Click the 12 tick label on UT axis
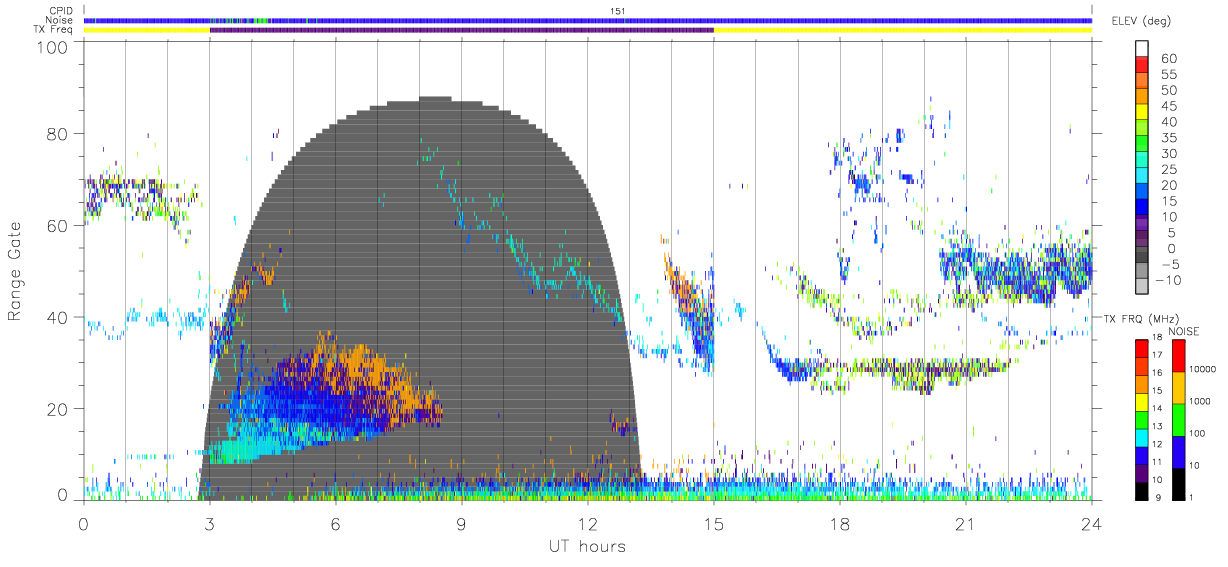Viewport: 1228px width, 567px height. [x=588, y=523]
